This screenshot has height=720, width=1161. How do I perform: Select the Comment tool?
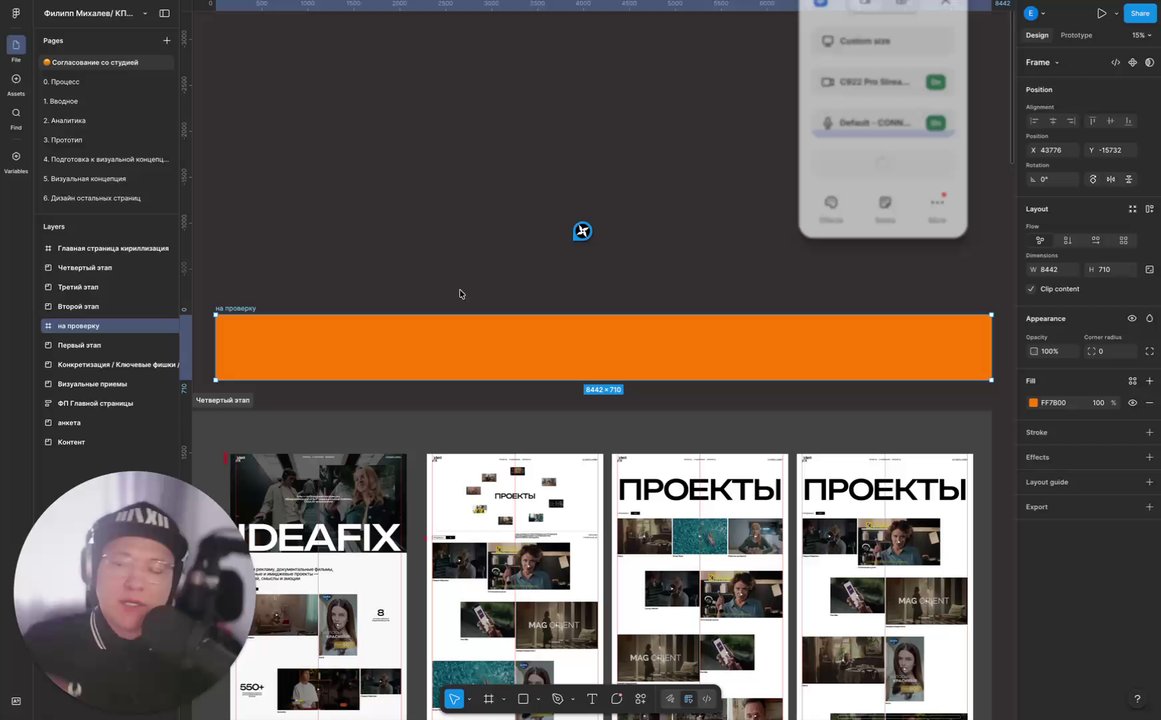616,699
